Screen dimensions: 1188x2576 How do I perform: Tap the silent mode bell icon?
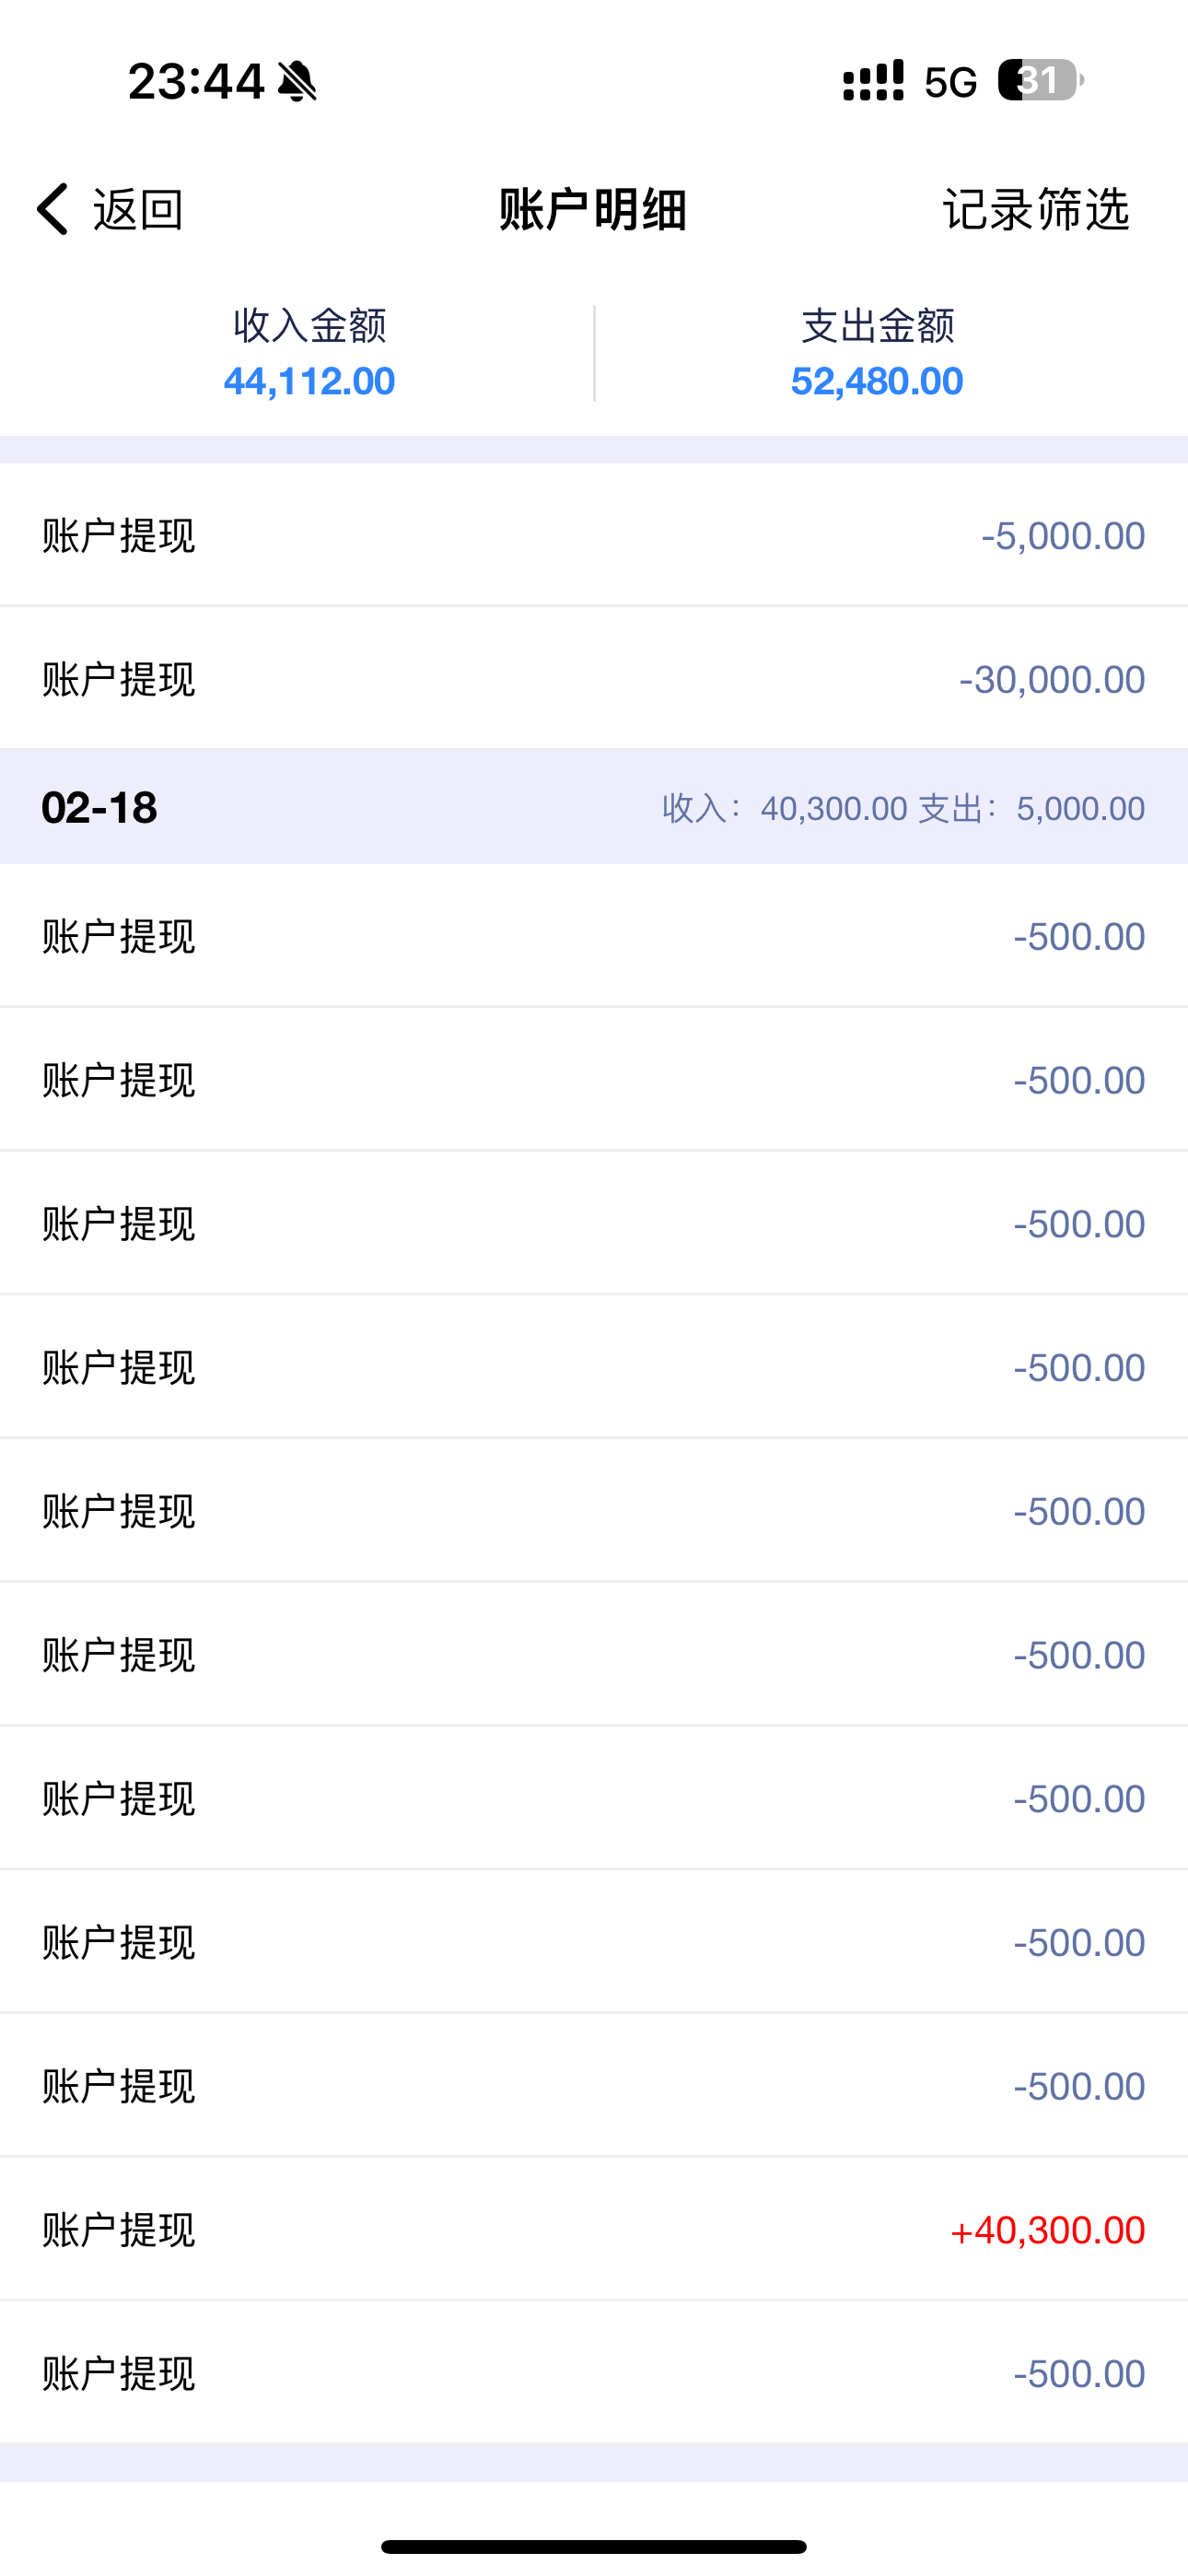[x=297, y=81]
